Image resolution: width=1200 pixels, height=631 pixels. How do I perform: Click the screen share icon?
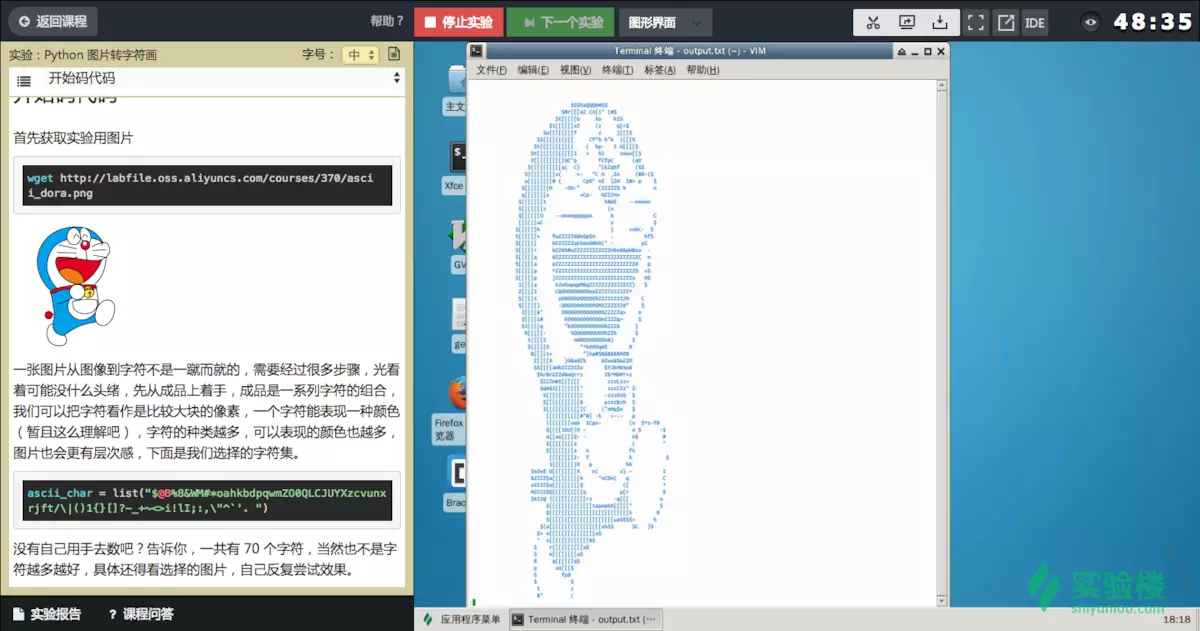pyautogui.click(x=907, y=22)
